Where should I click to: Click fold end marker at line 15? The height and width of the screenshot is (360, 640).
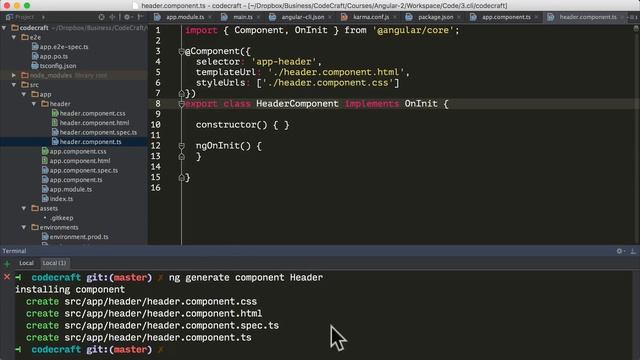[181, 178]
